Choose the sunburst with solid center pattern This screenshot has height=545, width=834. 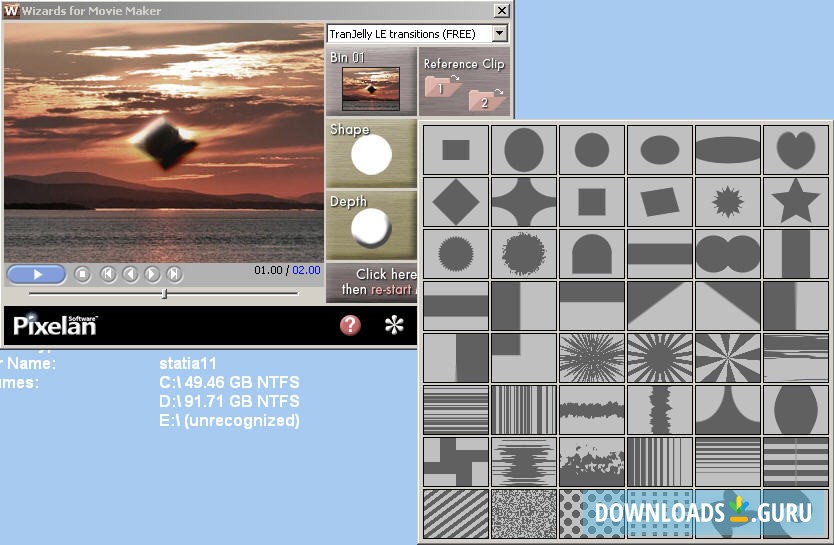[660, 358]
